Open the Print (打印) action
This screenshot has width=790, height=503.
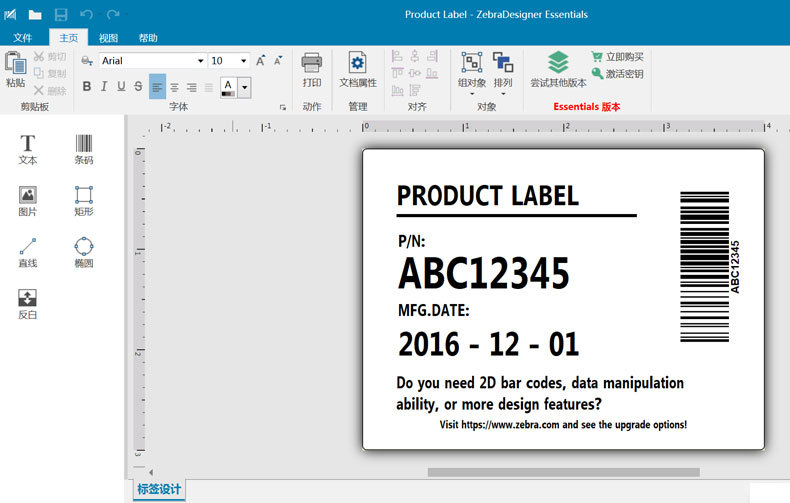[x=311, y=70]
